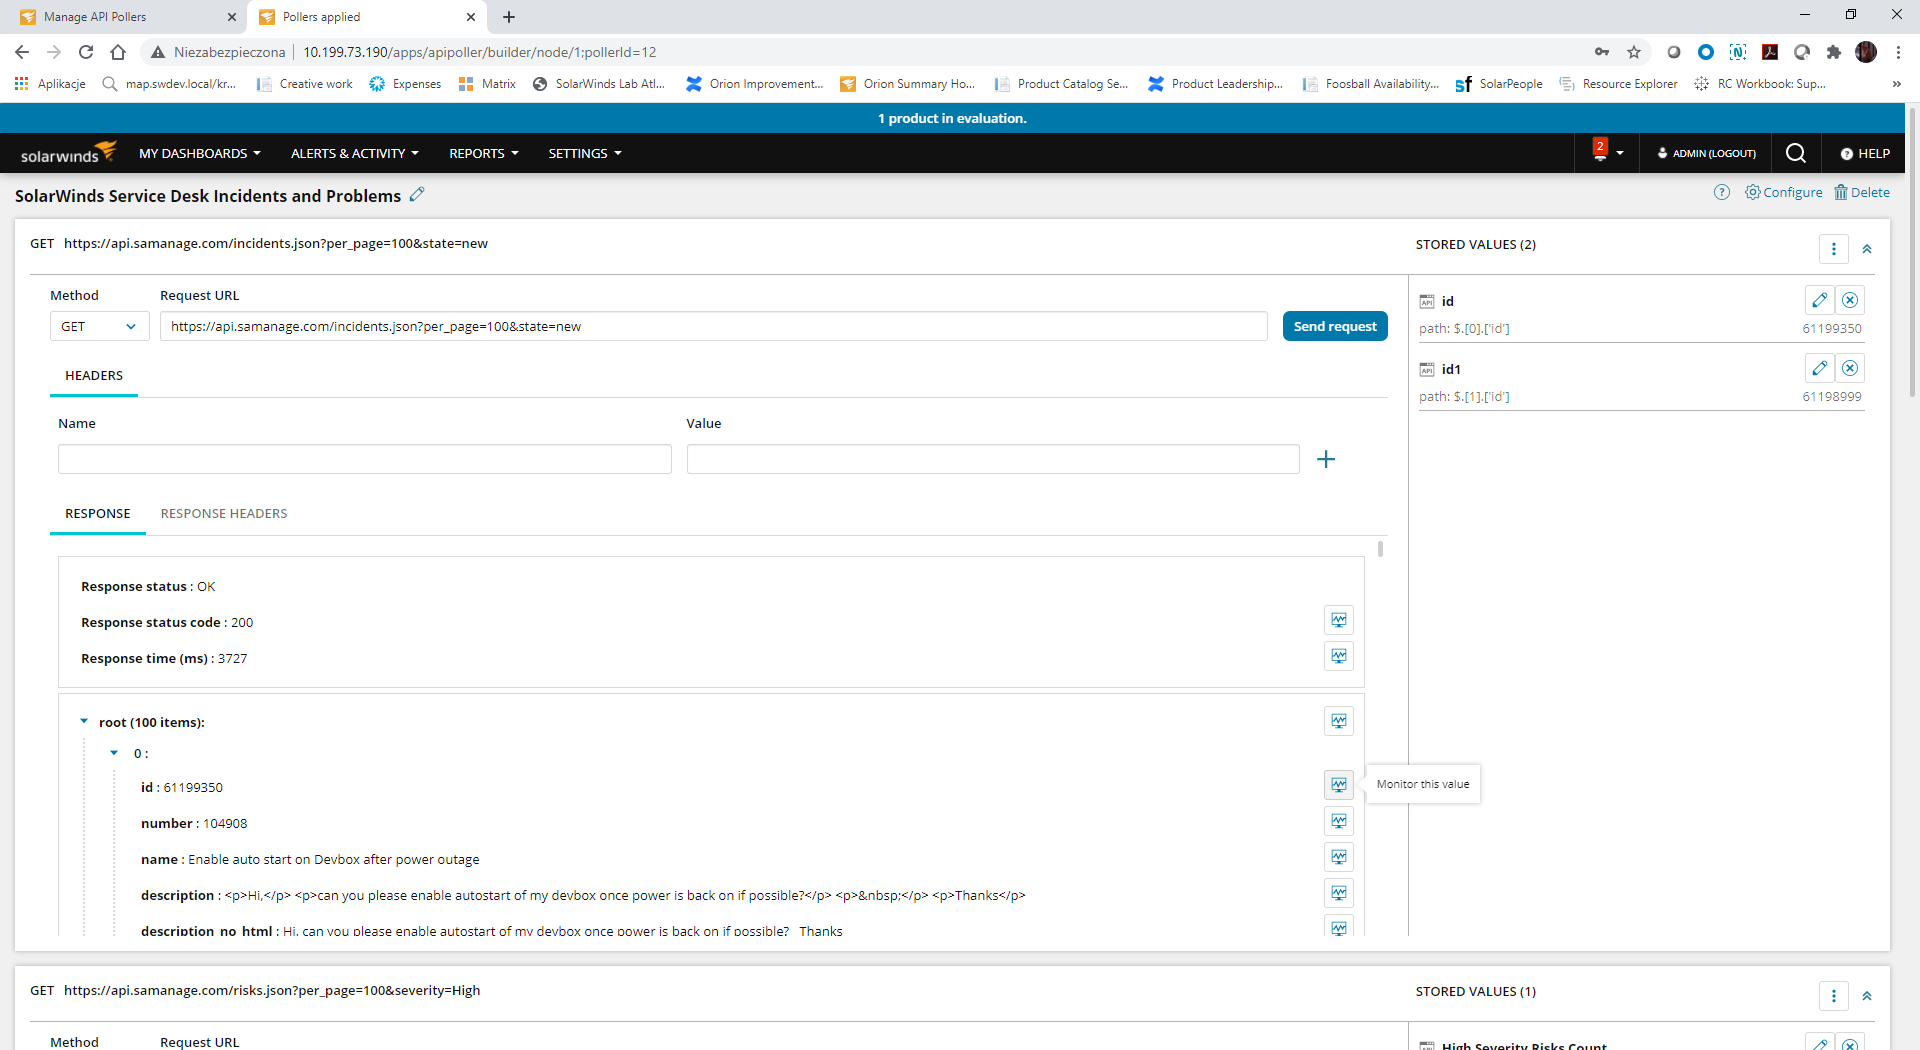
Task: Collapse the incidents request panel
Action: [1866, 248]
